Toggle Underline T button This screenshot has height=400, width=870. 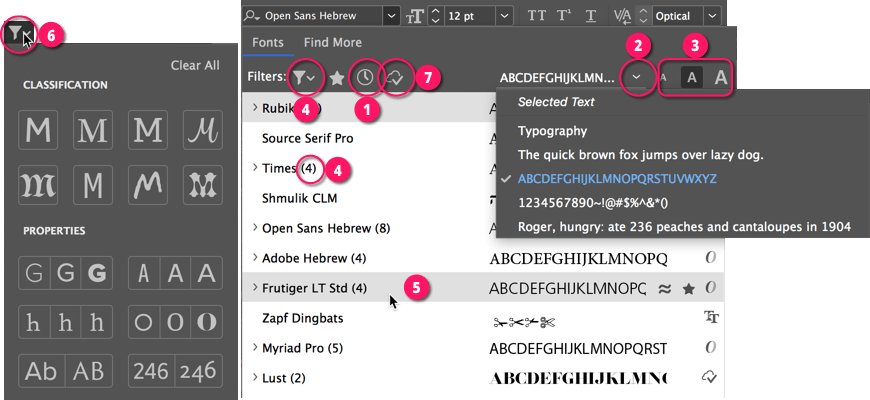click(590, 16)
